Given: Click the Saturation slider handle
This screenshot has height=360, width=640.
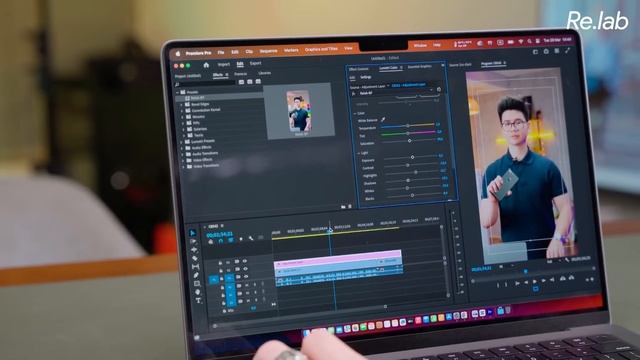Looking at the screenshot, I should pos(409,141).
